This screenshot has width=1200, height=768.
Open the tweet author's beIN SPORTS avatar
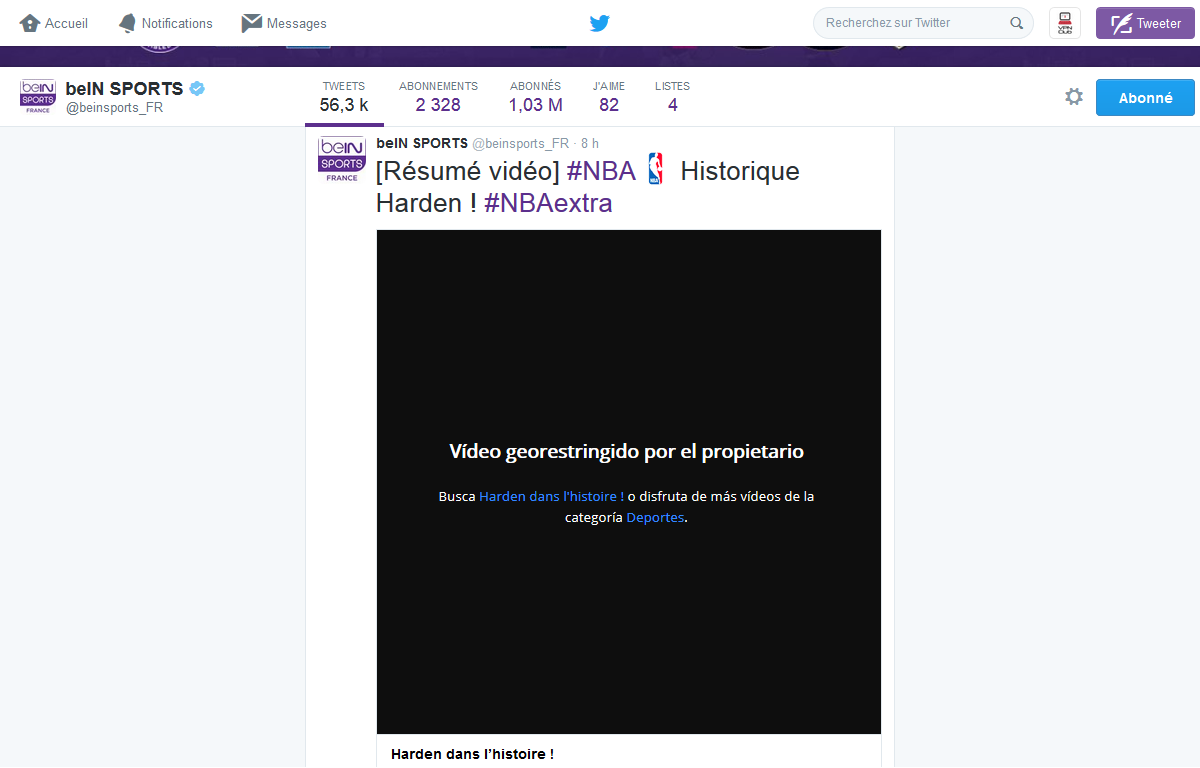tap(341, 159)
